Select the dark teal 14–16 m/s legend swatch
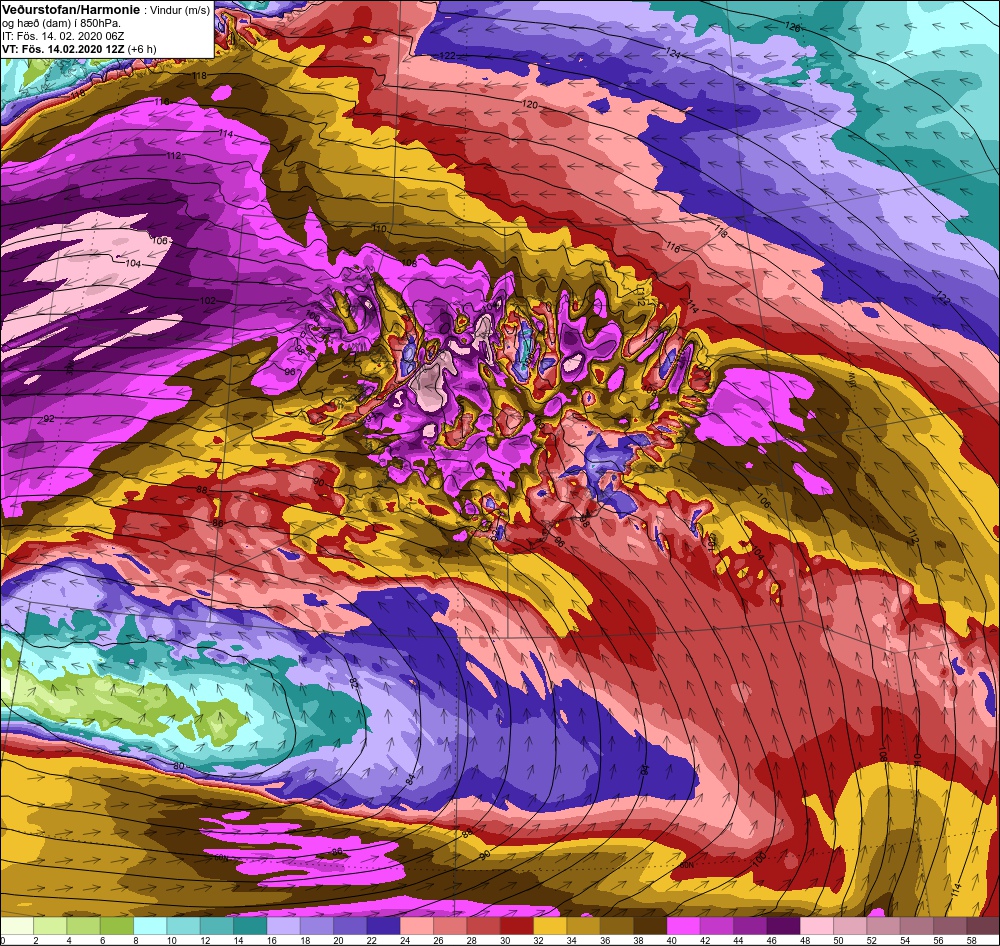1000x946 pixels. tap(250, 925)
